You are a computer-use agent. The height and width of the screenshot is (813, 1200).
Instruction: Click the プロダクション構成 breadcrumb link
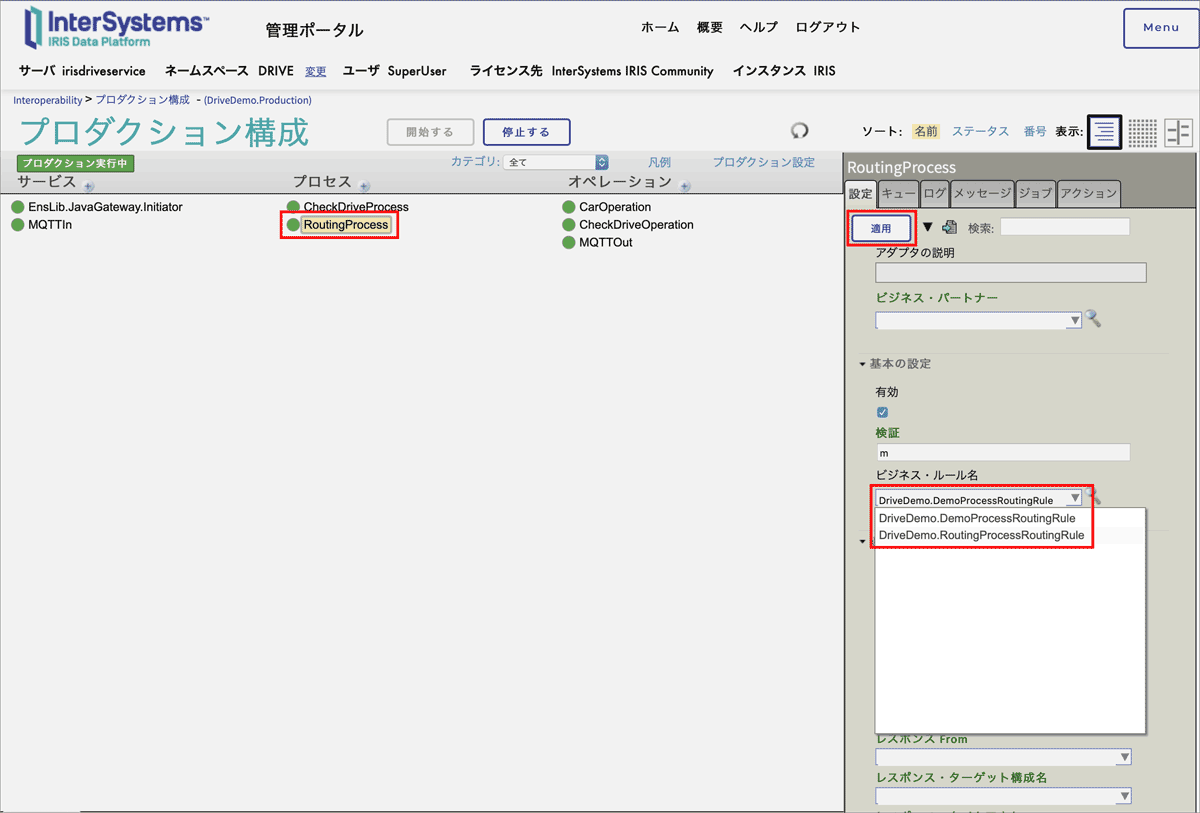pos(142,100)
